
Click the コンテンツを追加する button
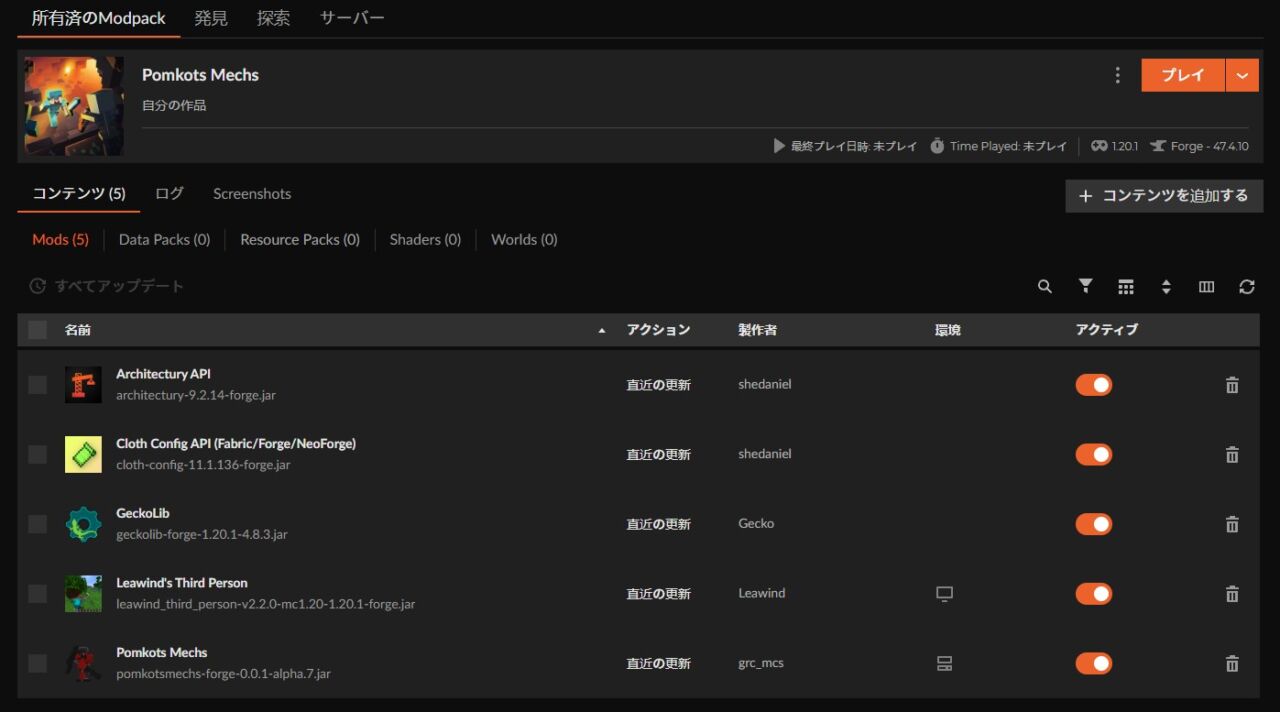(x=1164, y=196)
